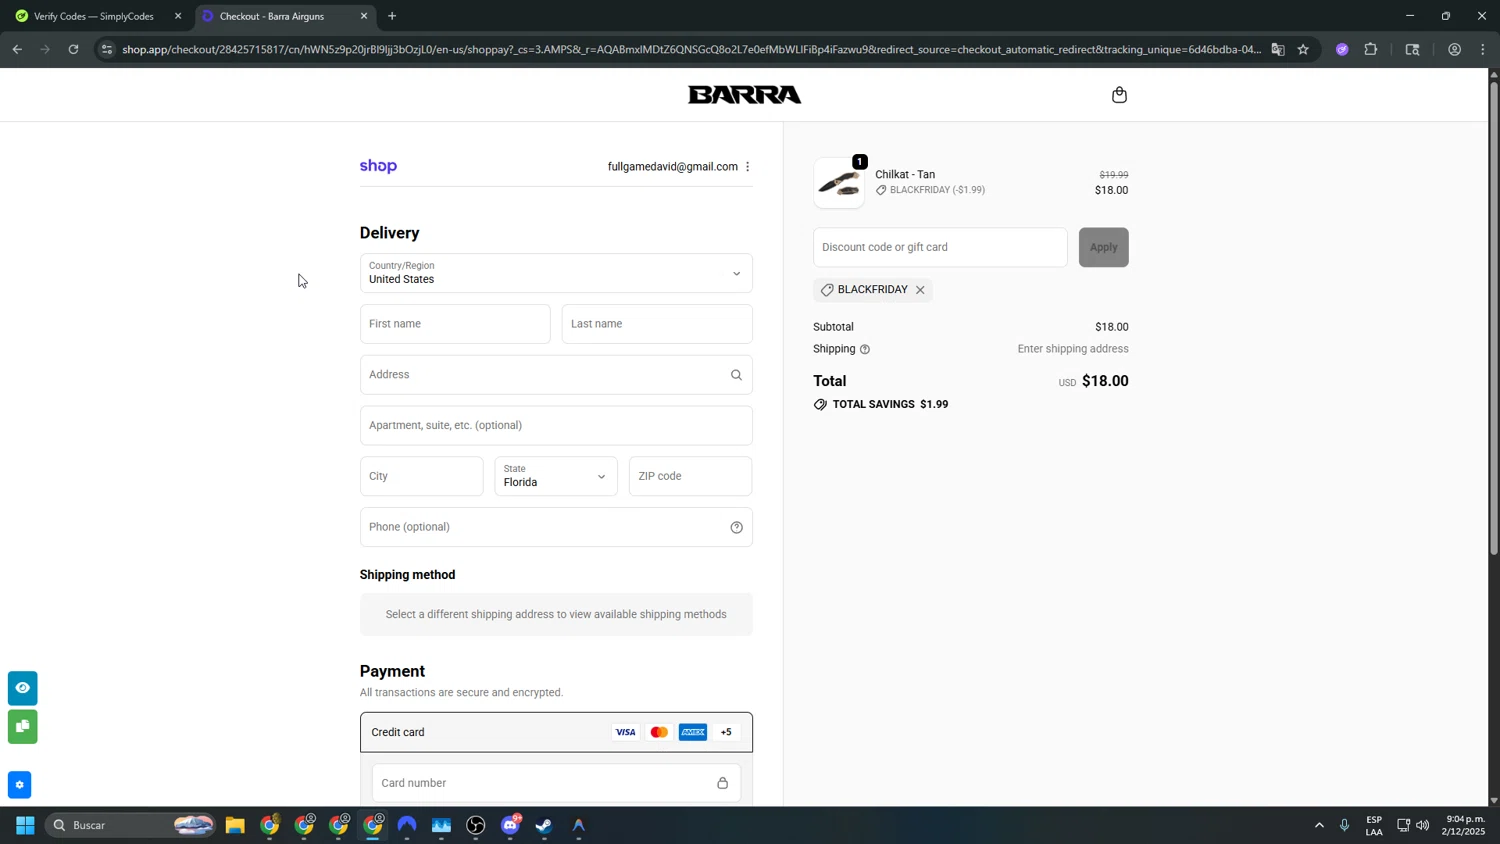Show phone number help tooltip
1500x844 pixels.
point(736,527)
